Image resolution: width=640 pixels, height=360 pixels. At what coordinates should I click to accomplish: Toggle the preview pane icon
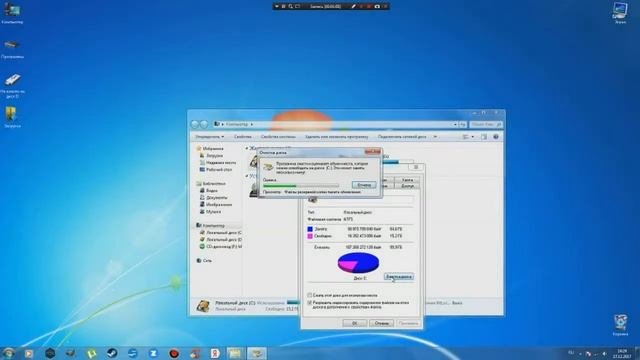click(x=484, y=137)
